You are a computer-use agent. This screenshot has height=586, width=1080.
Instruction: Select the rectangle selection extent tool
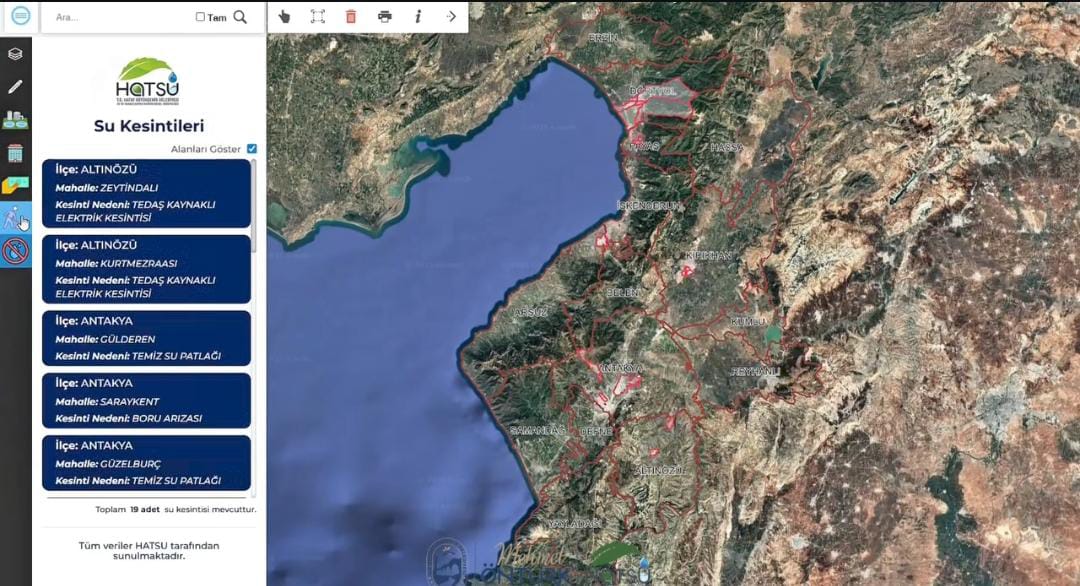(x=317, y=17)
